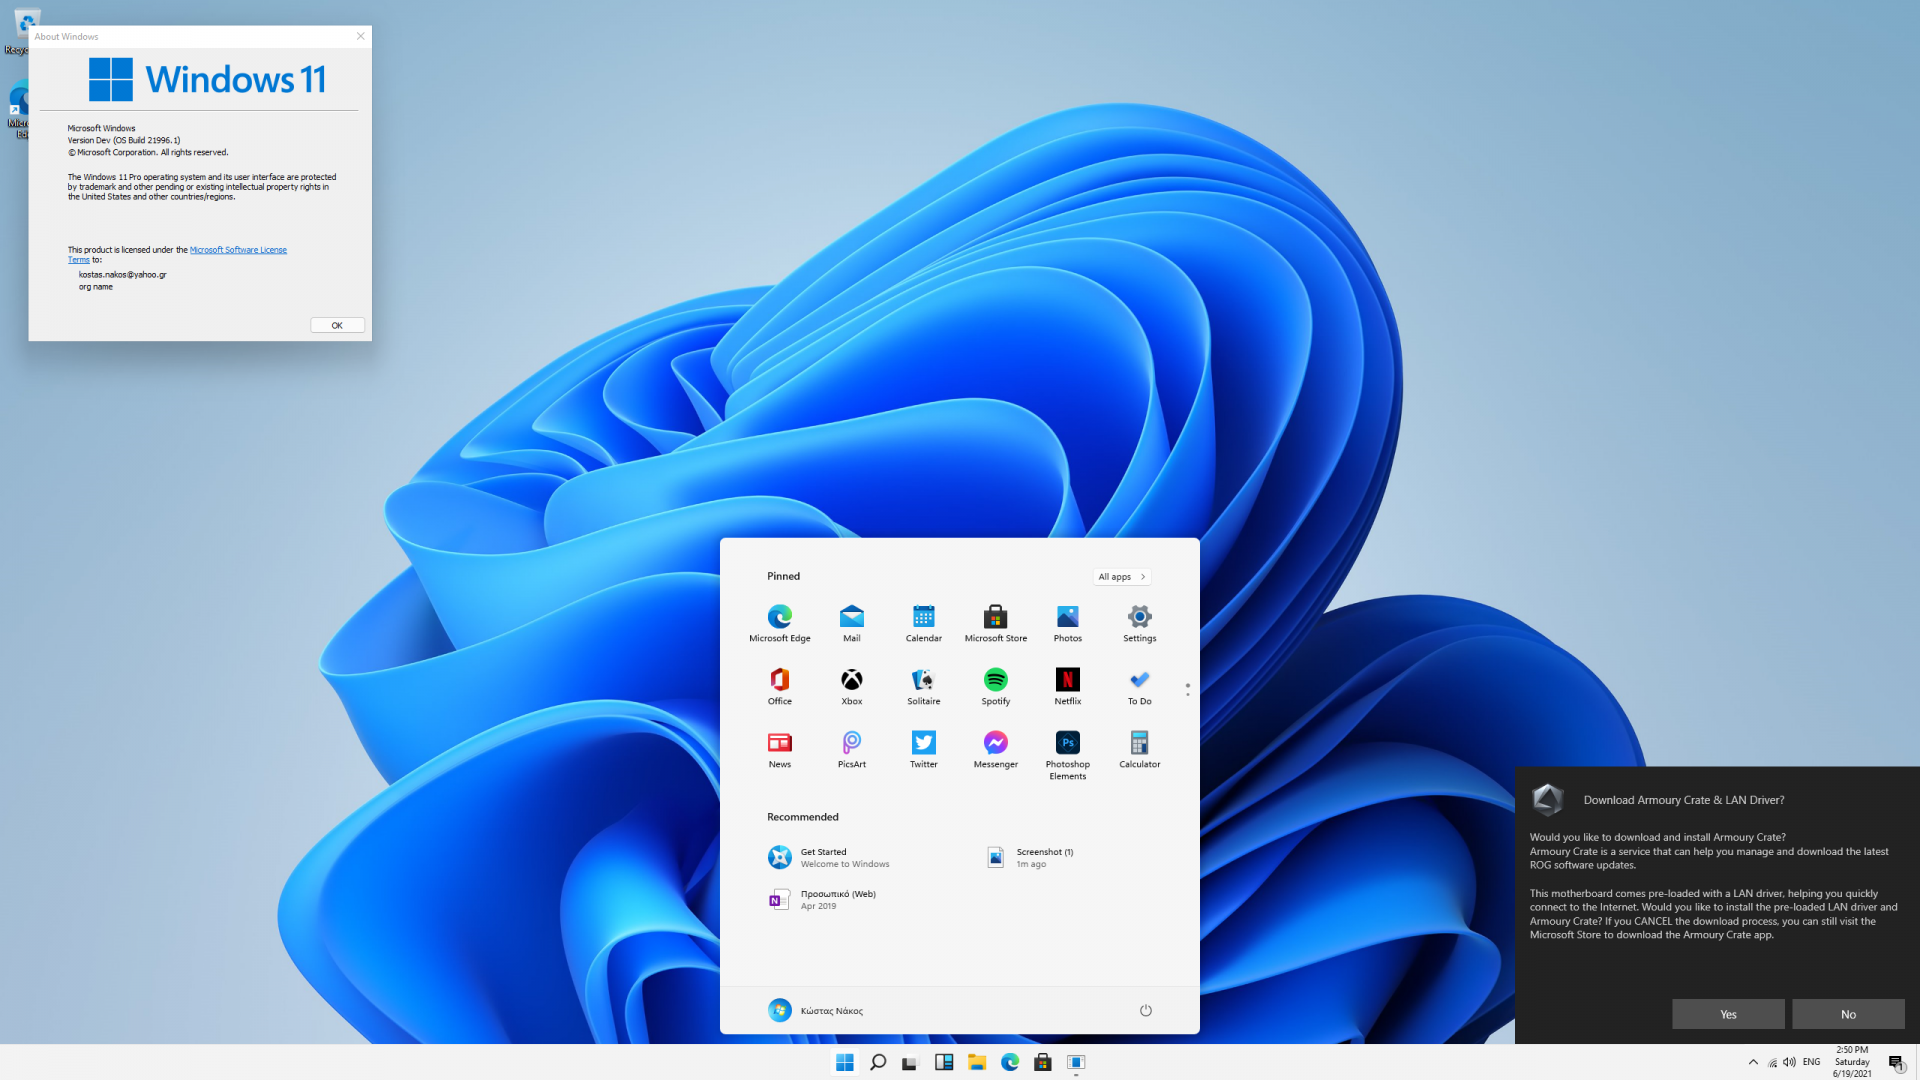Launch Photoshop Elements

(x=1068, y=755)
